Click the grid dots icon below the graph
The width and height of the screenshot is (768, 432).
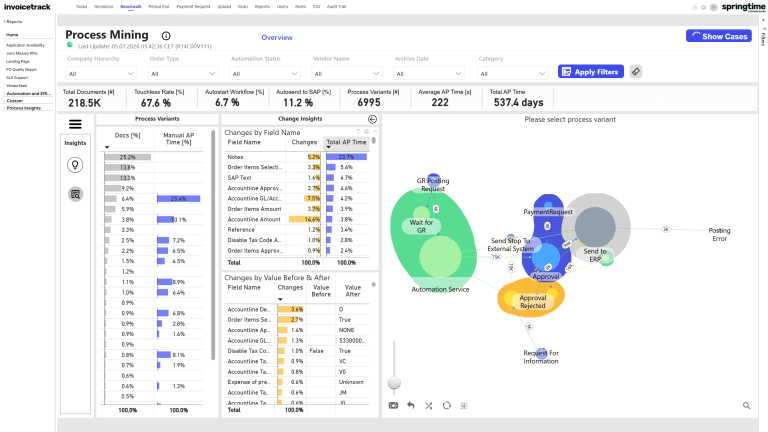coord(464,406)
